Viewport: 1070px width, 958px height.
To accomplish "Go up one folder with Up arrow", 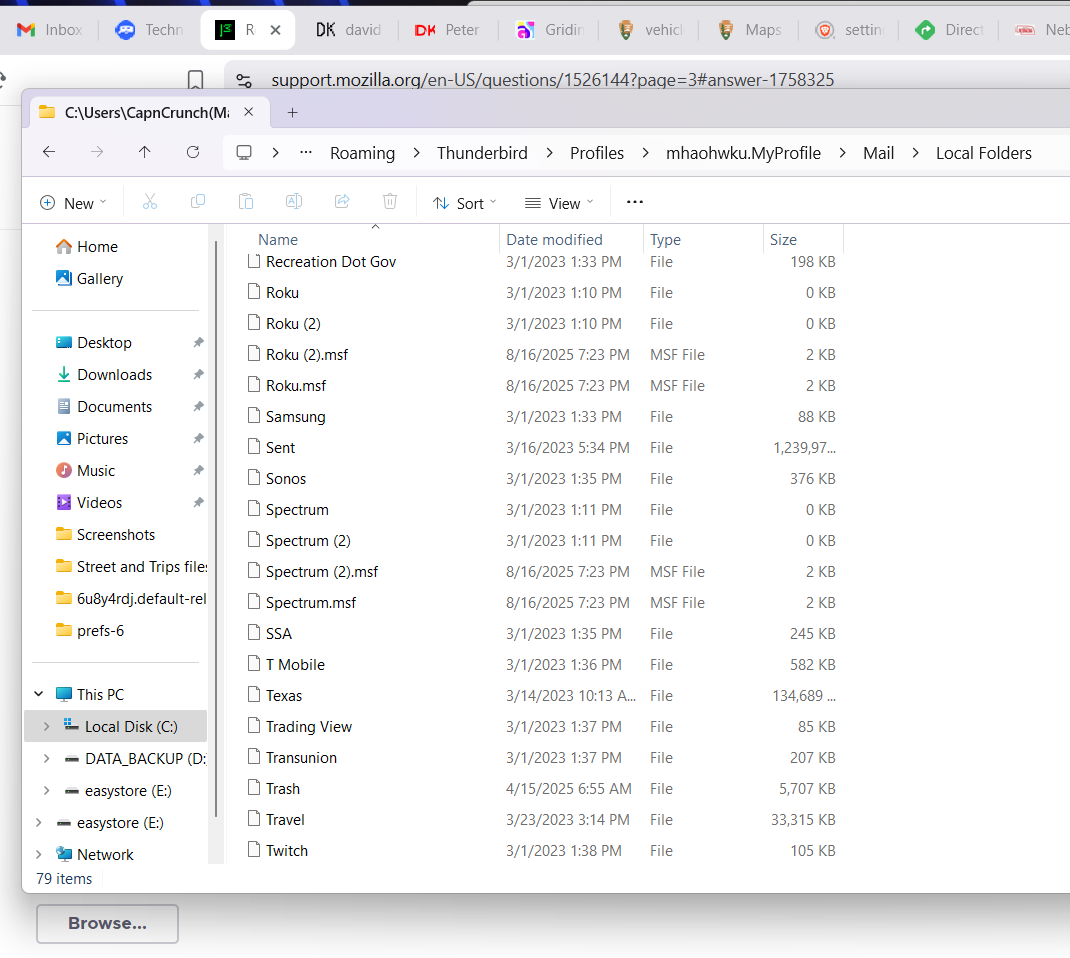I will (x=145, y=152).
